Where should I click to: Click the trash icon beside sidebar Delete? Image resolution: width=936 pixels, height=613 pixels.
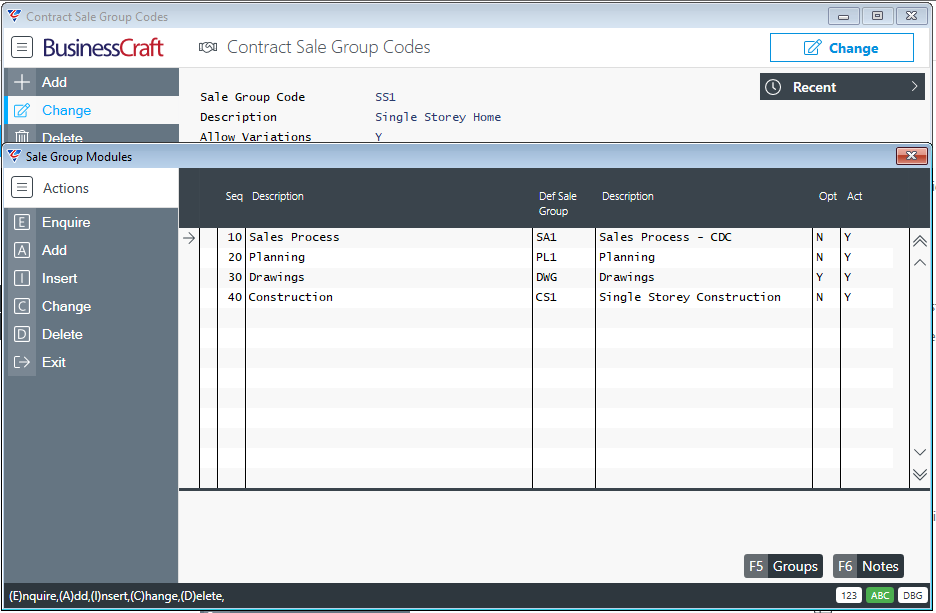(x=22, y=137)
